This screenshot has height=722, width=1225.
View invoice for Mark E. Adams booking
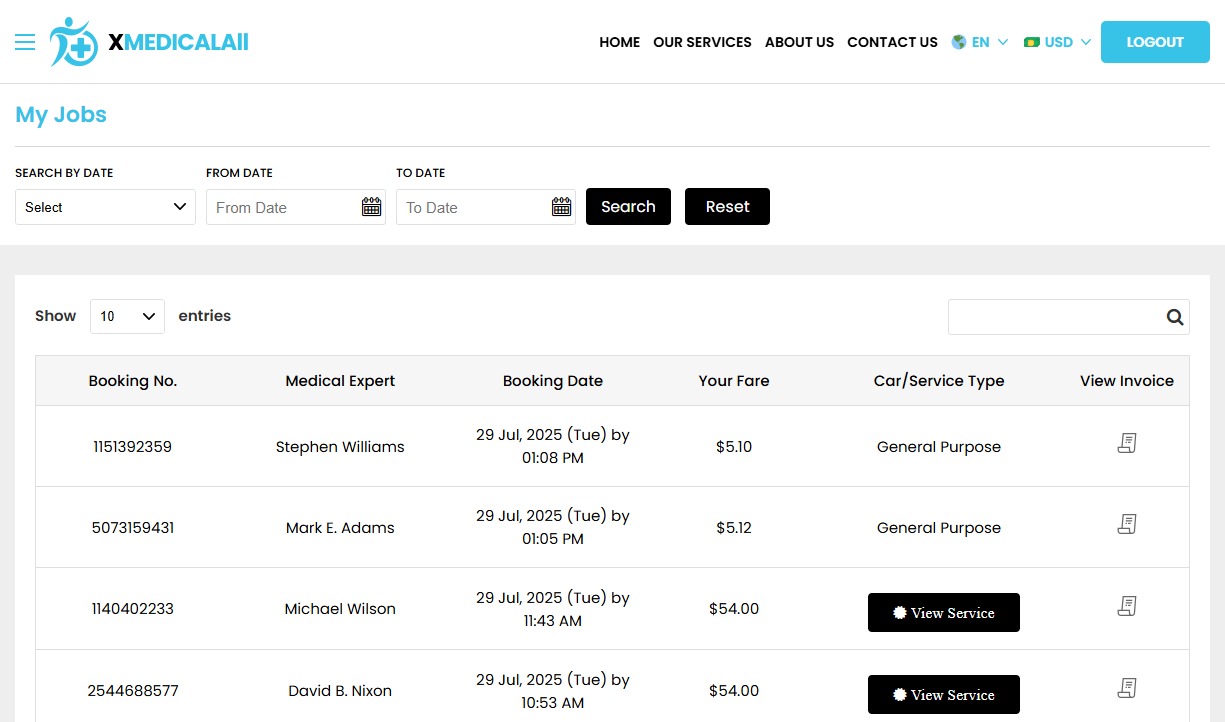tap(1127, 524)
